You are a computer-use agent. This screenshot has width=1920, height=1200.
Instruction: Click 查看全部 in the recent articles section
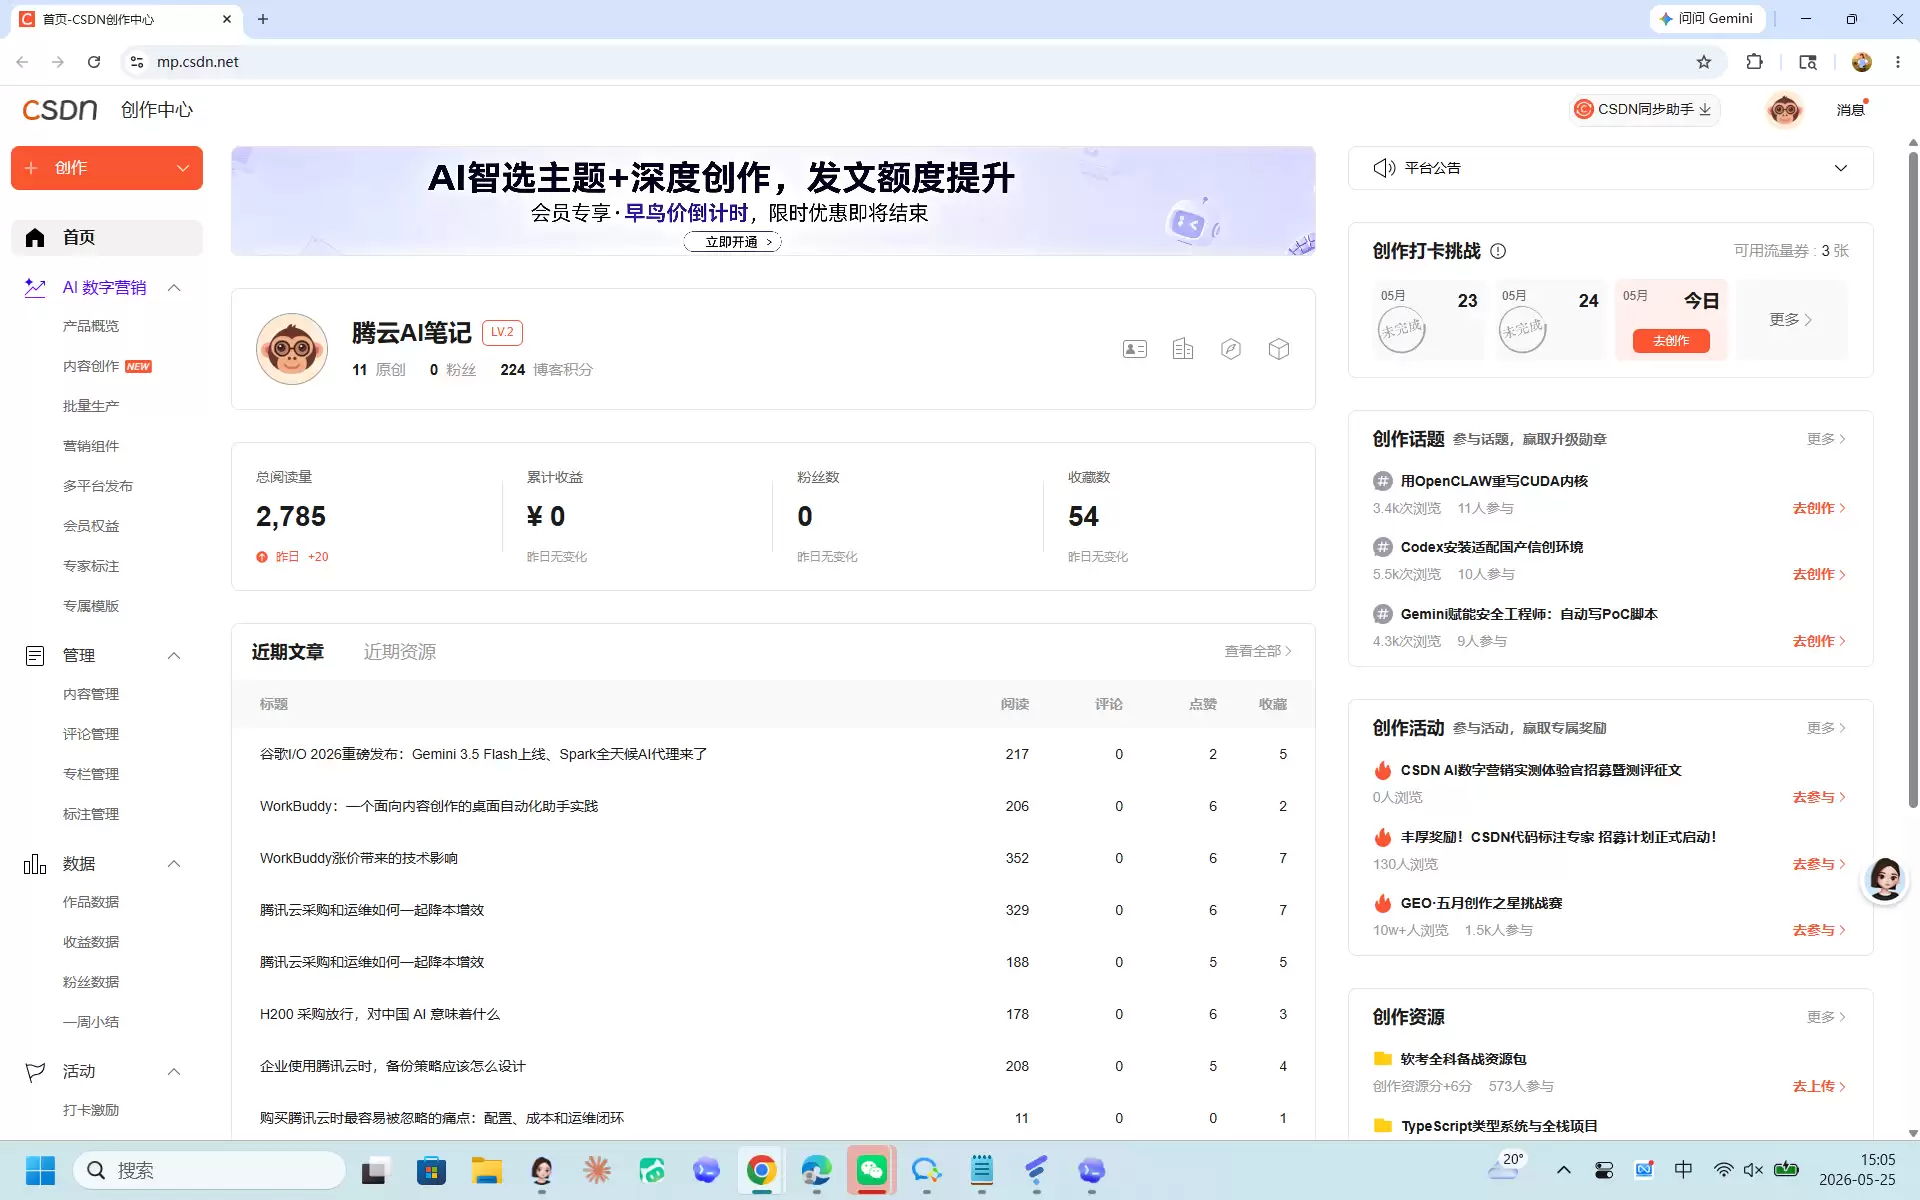1258,651
